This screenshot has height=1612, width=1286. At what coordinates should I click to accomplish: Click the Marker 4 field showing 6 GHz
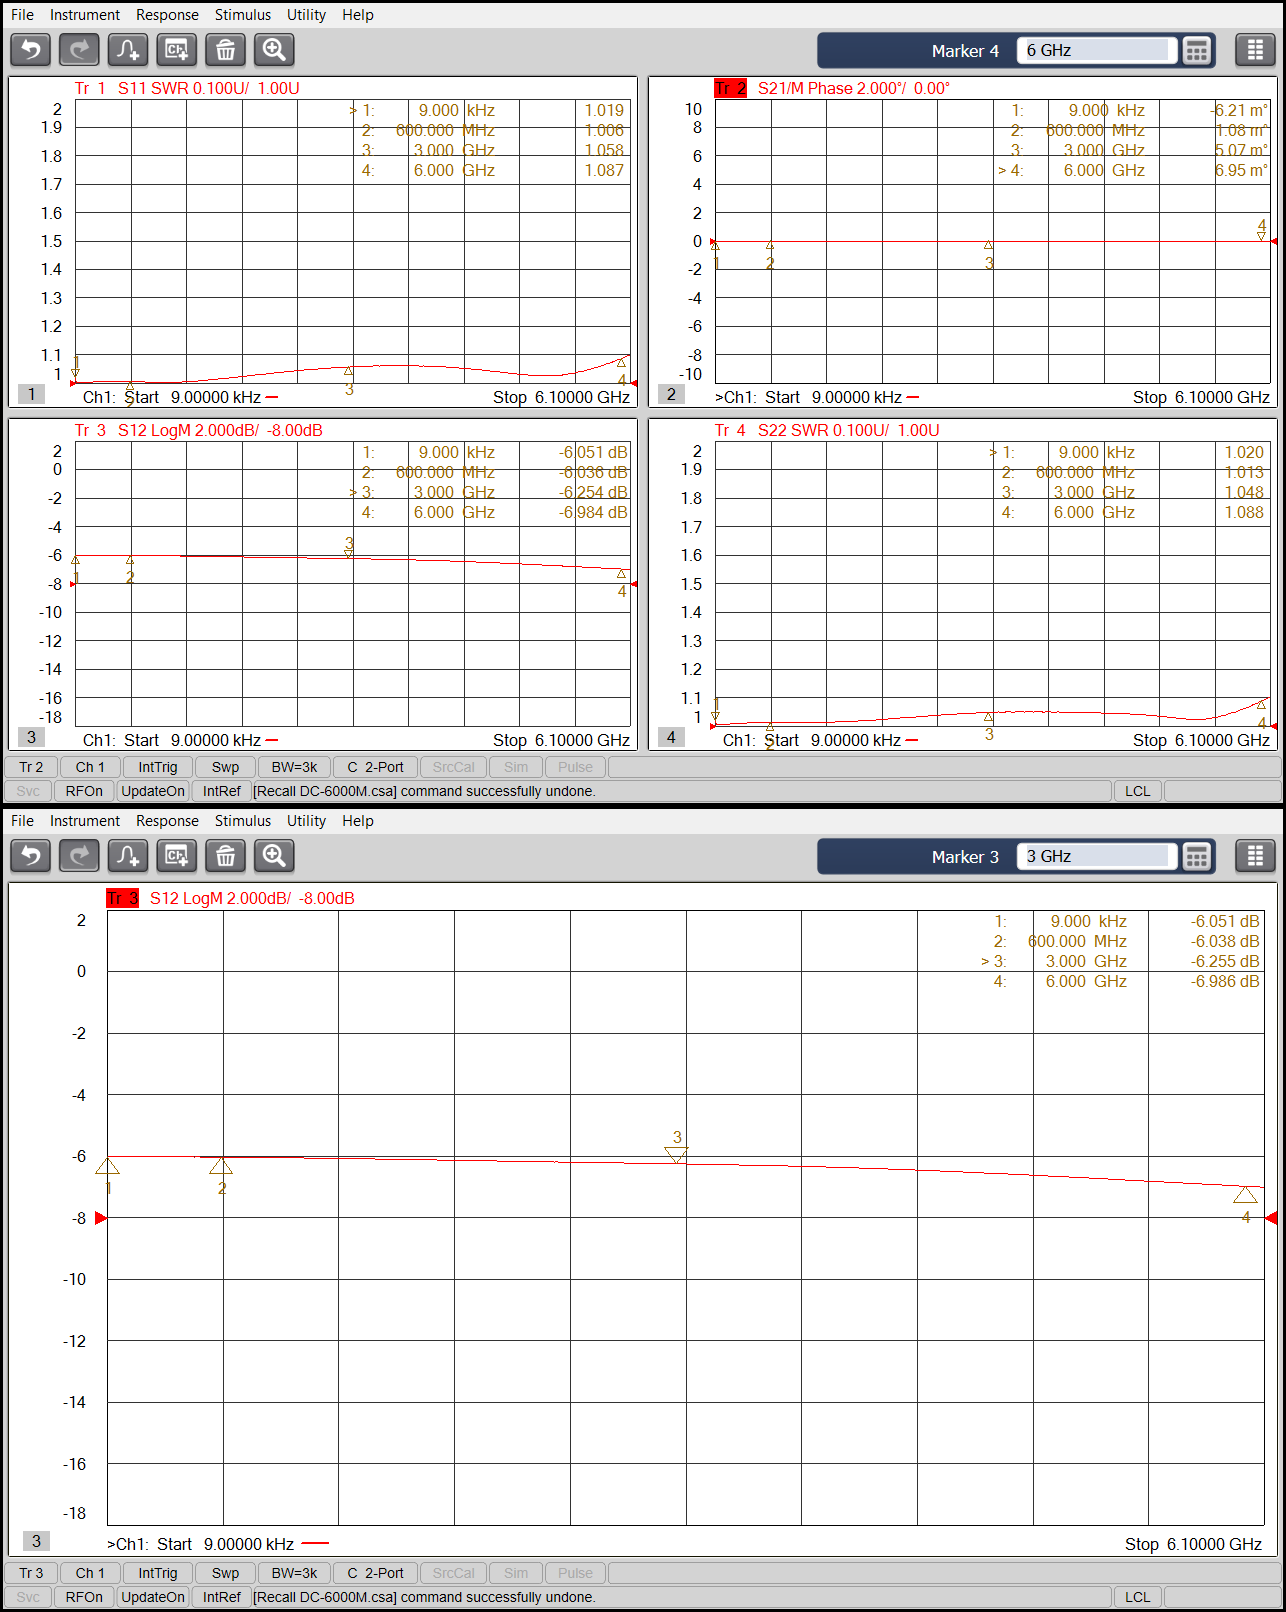tap(1096, 50)
